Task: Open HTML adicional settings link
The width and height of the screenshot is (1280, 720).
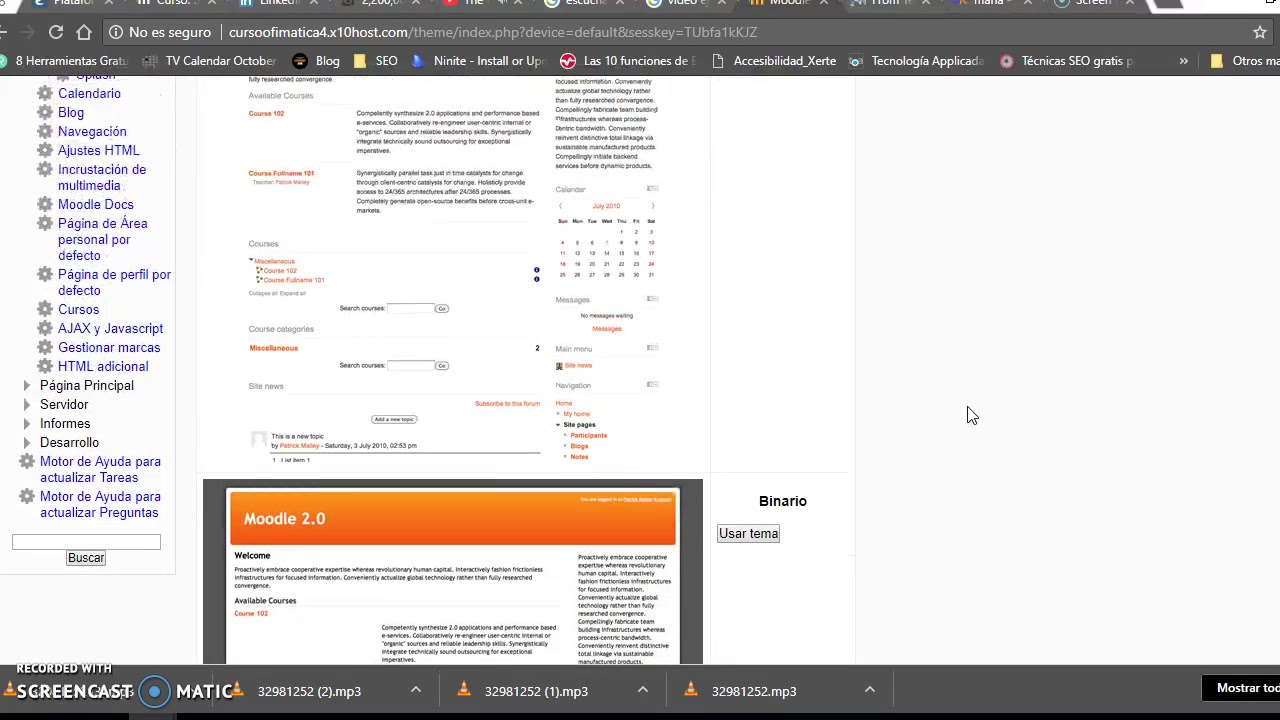Action: pos(103,366)
